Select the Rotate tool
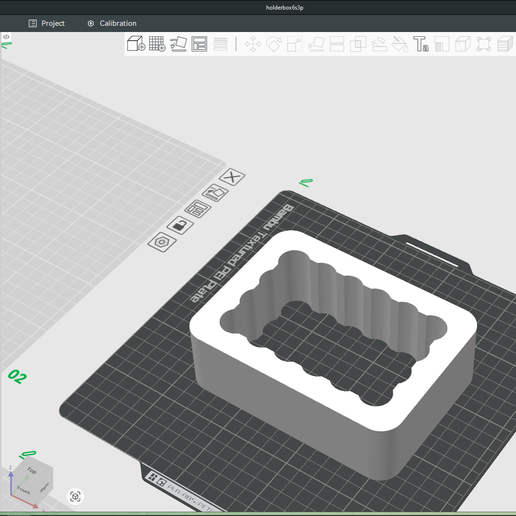The image size is (516, 516). (274, 44)
